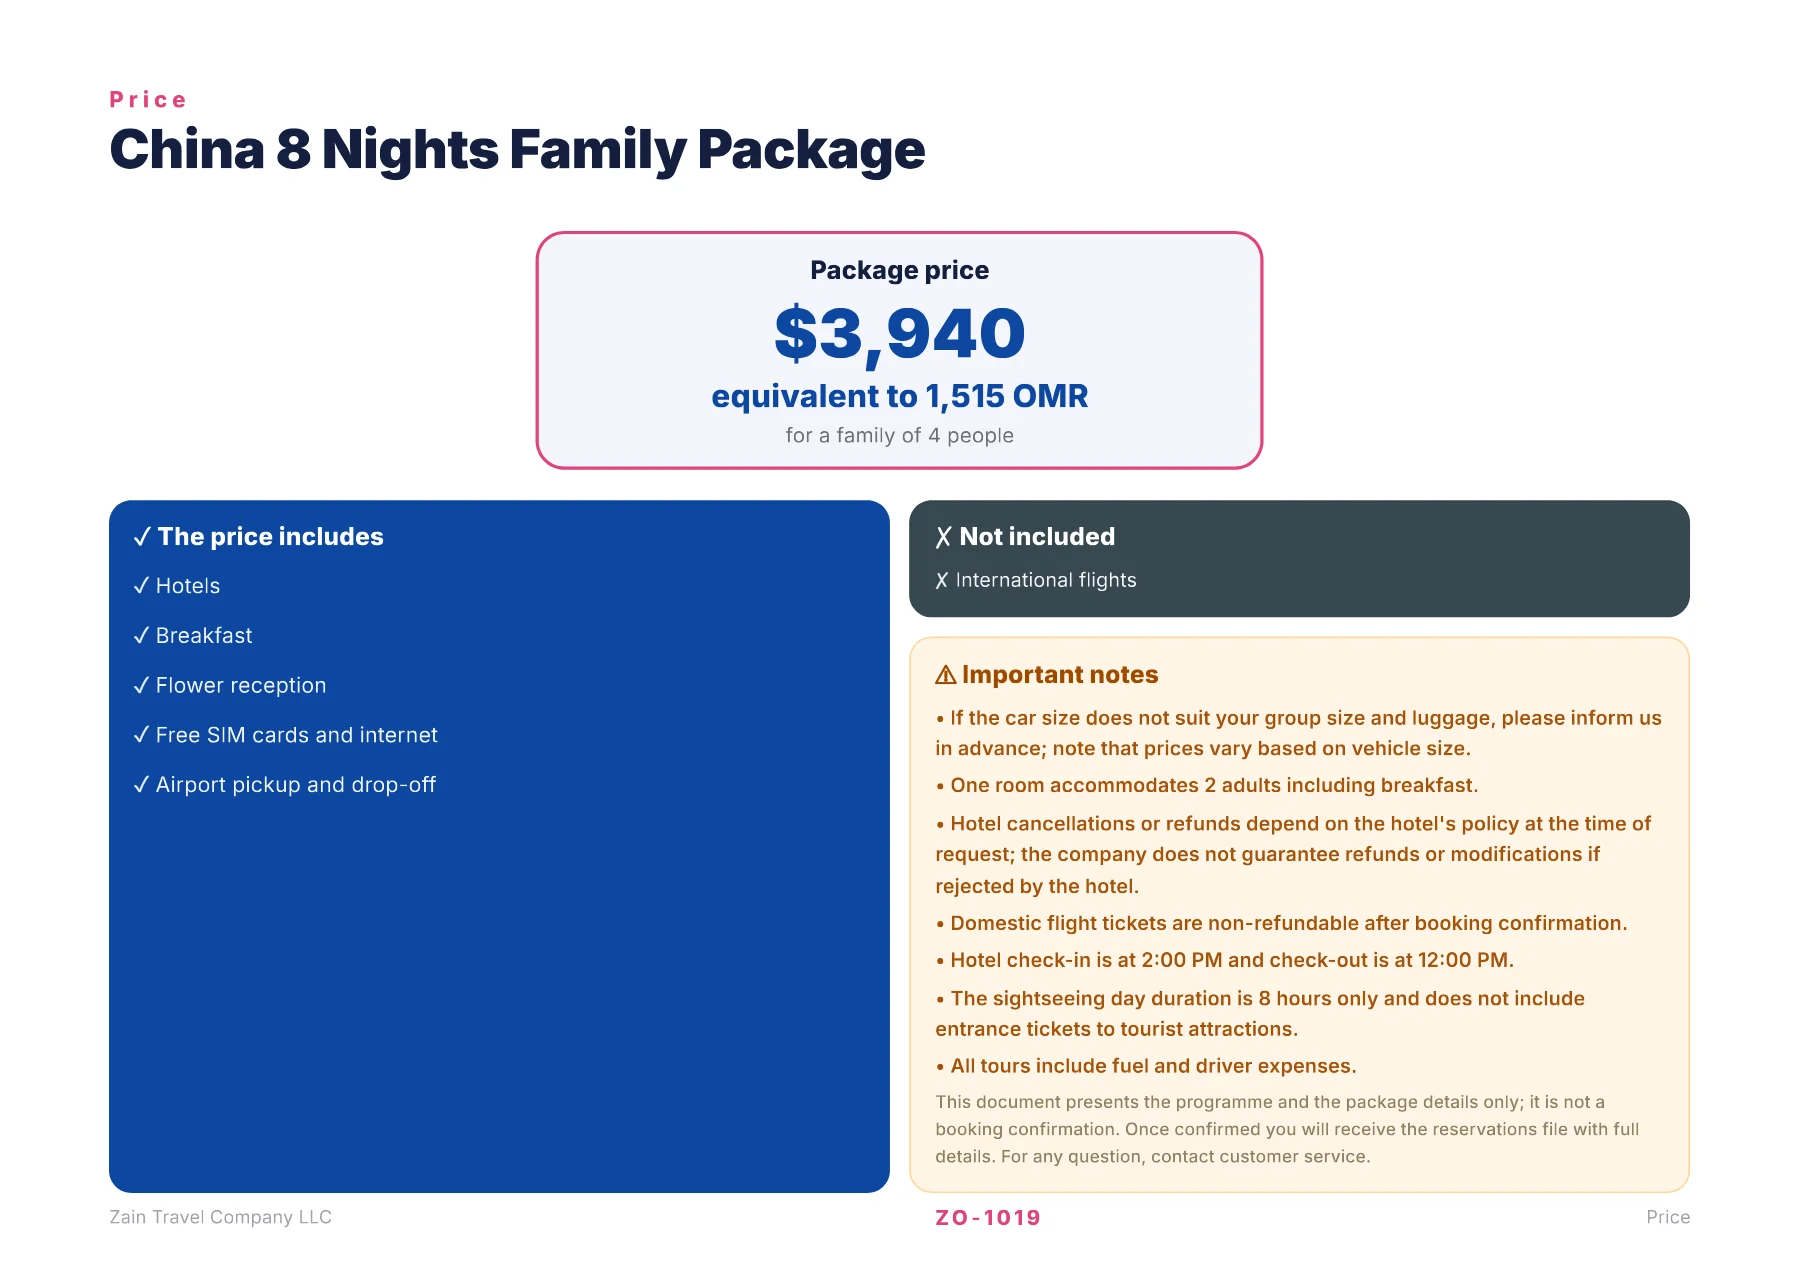The width and height of the screenshot is (1800, 1272).
Task: Click the pink Price label above the title
Action: coord(148,100)
